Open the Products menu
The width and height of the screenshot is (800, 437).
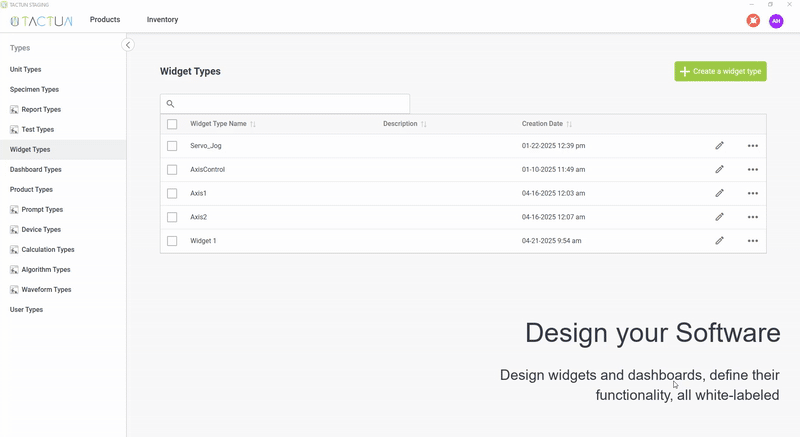(105, 20)
